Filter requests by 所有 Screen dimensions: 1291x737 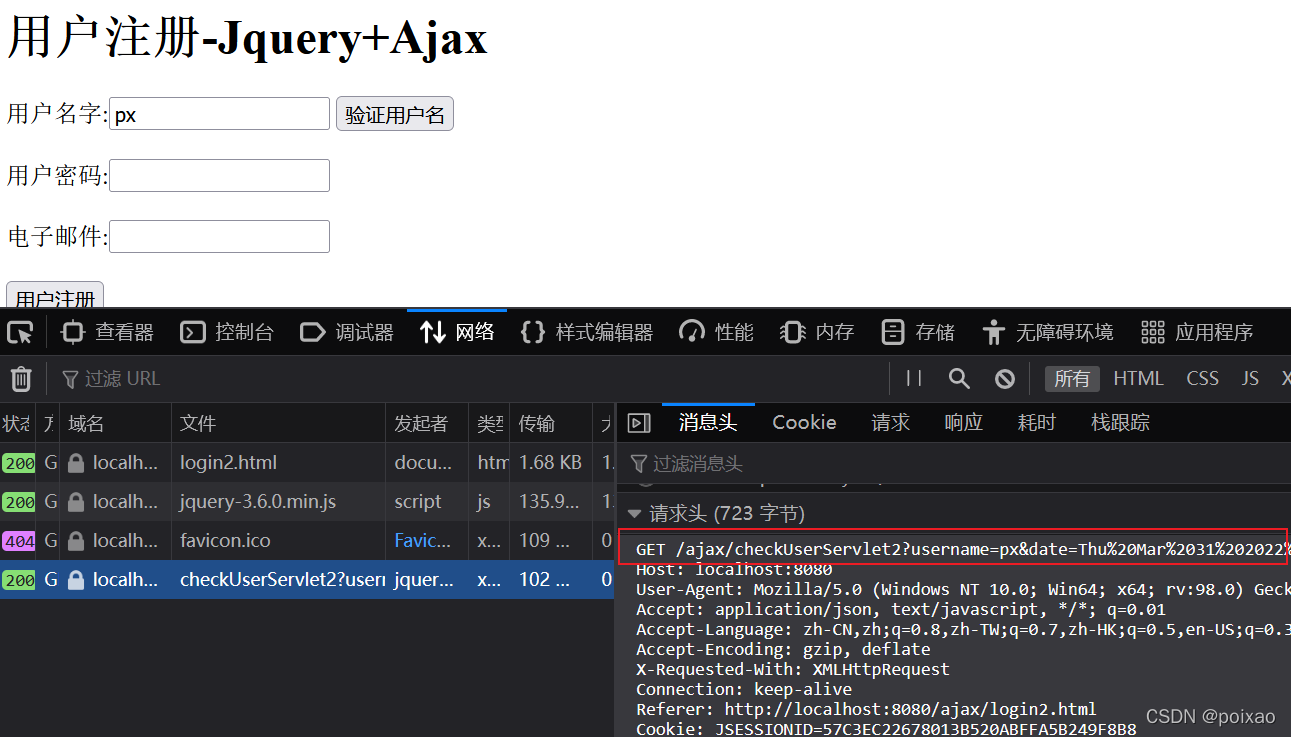point(1072,378)
